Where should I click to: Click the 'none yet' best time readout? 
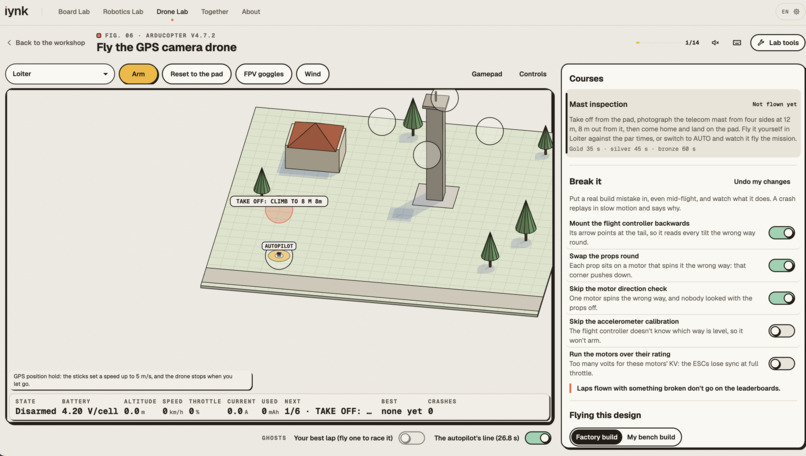pos(401,411)
